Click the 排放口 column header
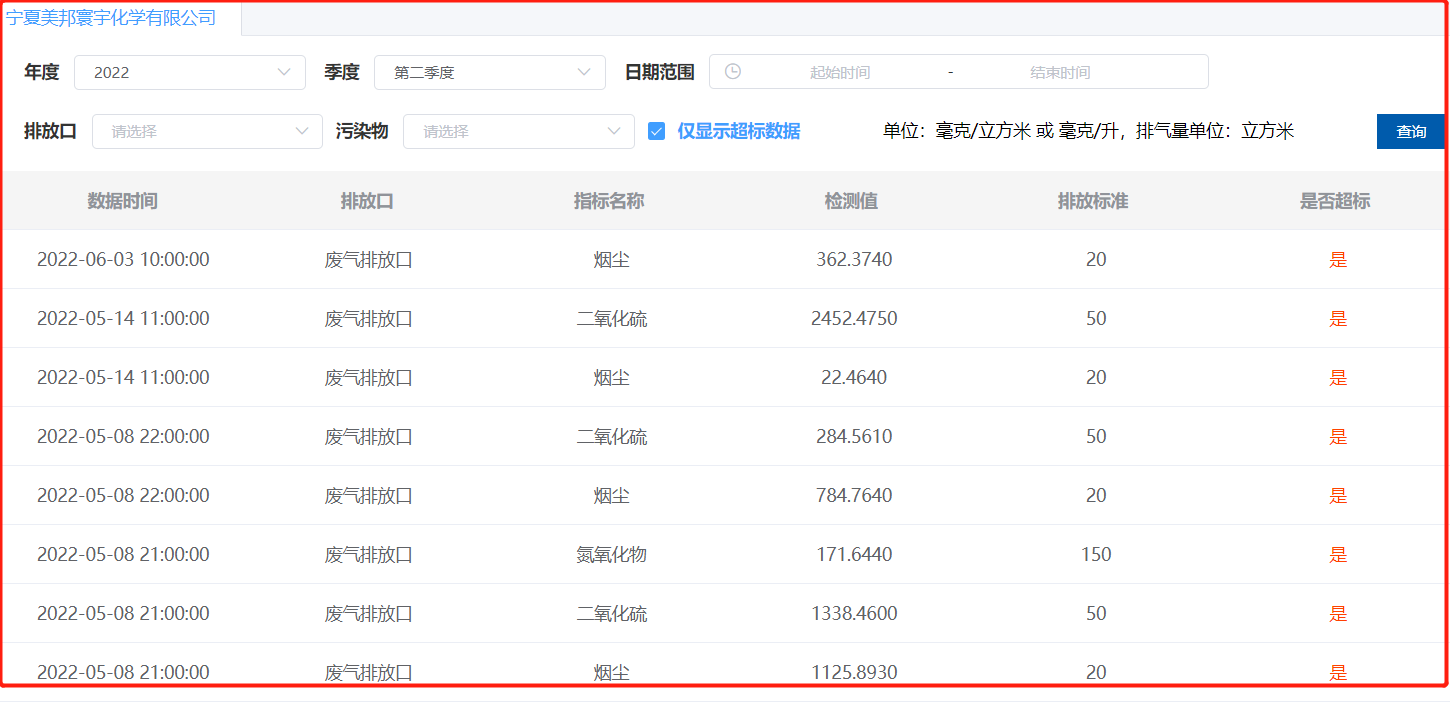Screen dimensions: 1450x702 [367, 201]
